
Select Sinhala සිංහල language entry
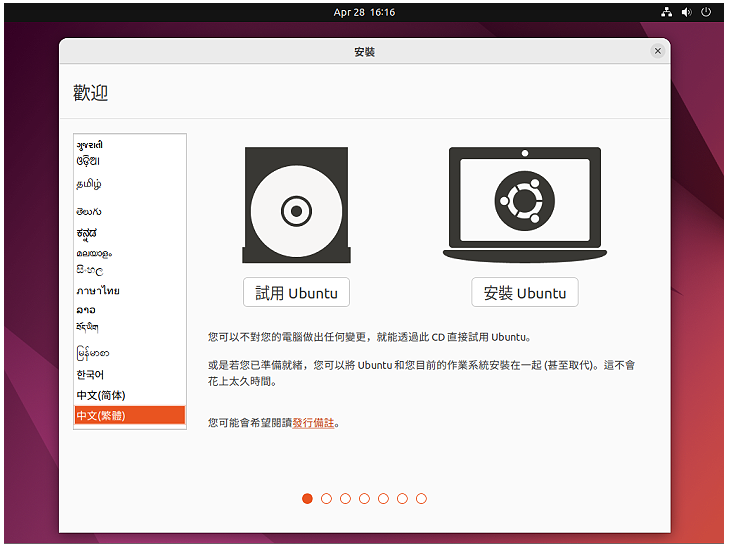point(130,270)
